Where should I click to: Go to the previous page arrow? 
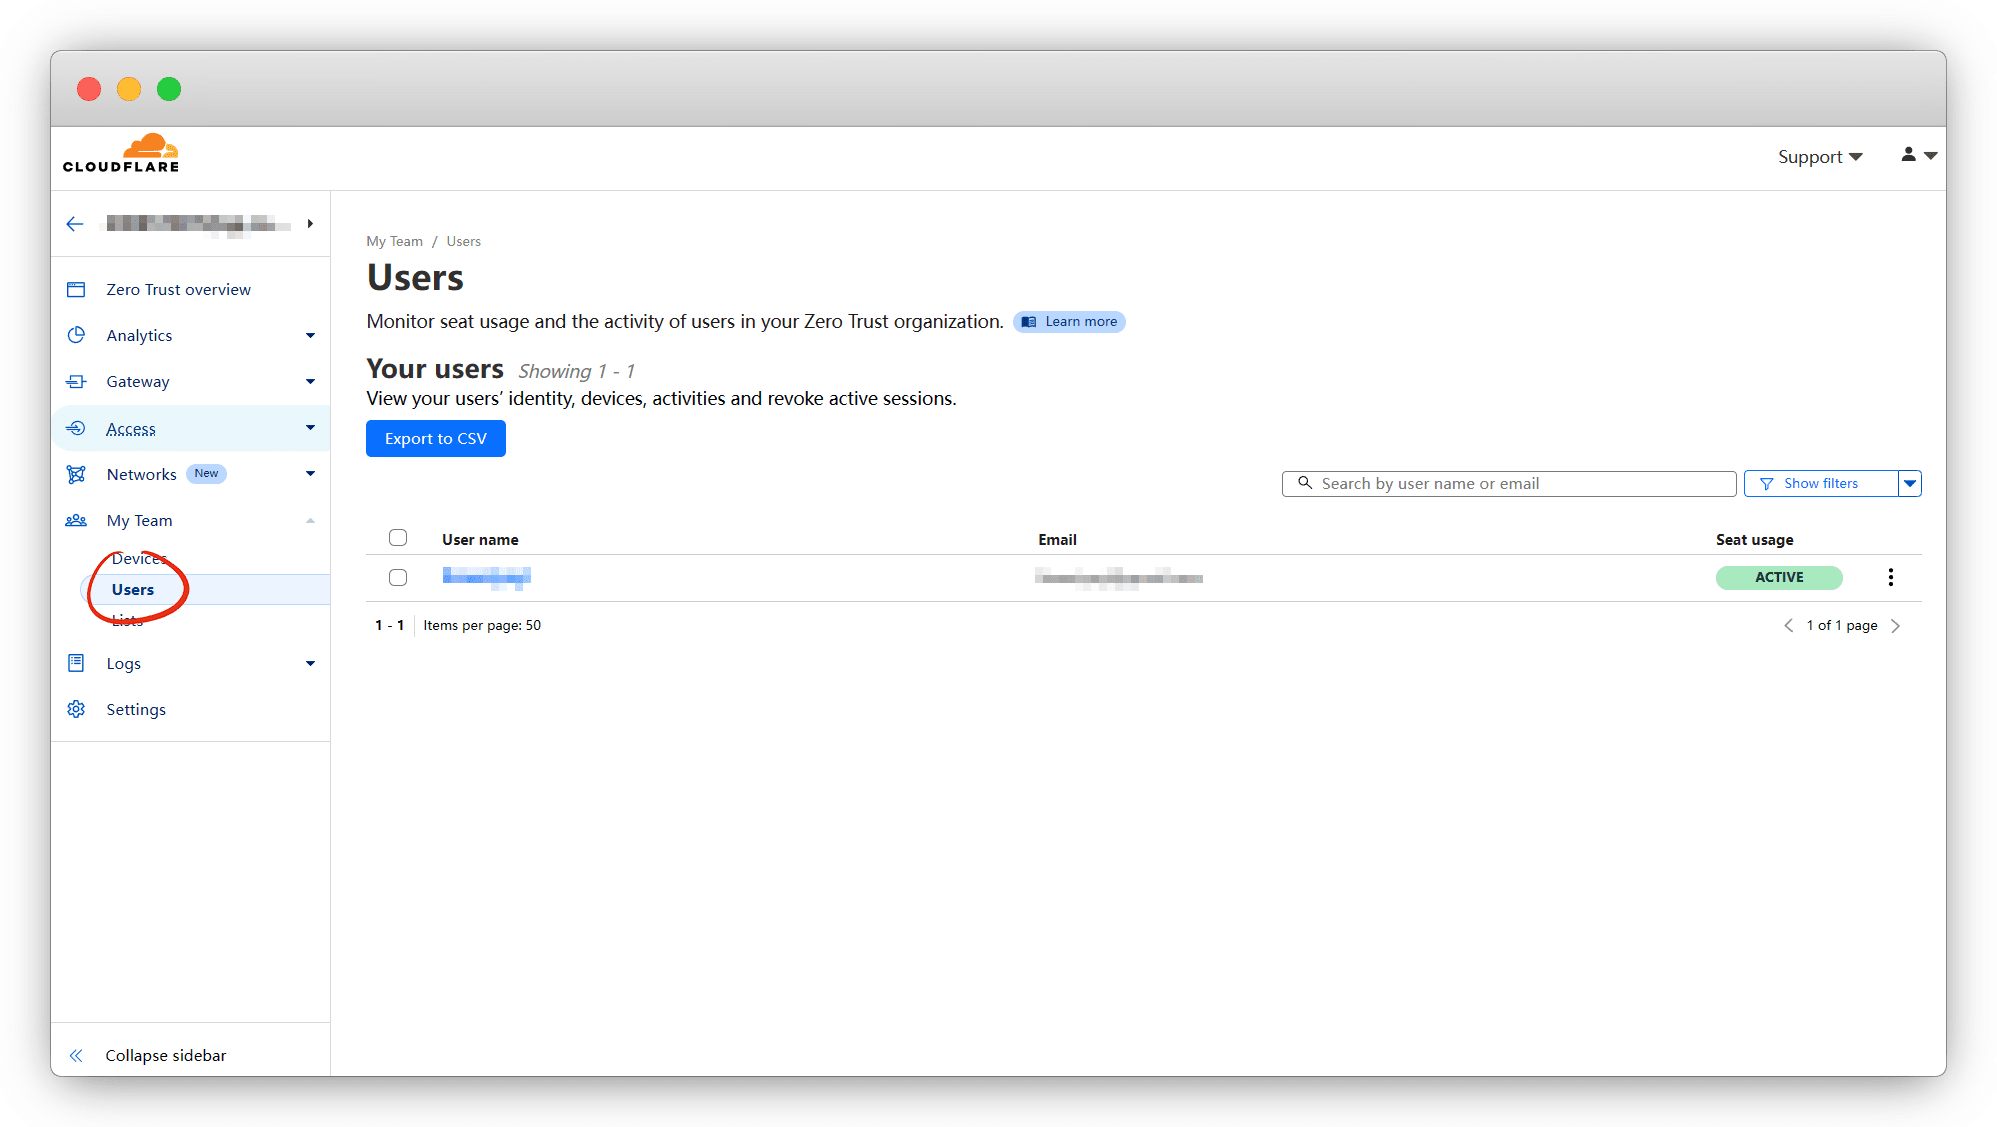point(1788,625)
